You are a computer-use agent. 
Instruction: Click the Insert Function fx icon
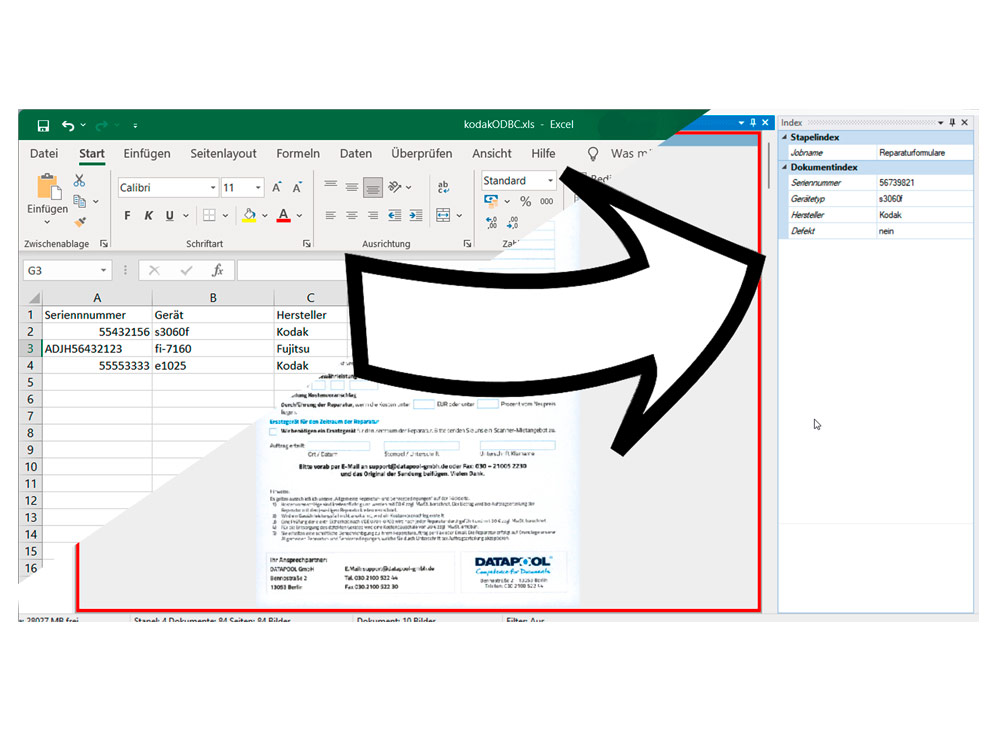pos(217,271)
